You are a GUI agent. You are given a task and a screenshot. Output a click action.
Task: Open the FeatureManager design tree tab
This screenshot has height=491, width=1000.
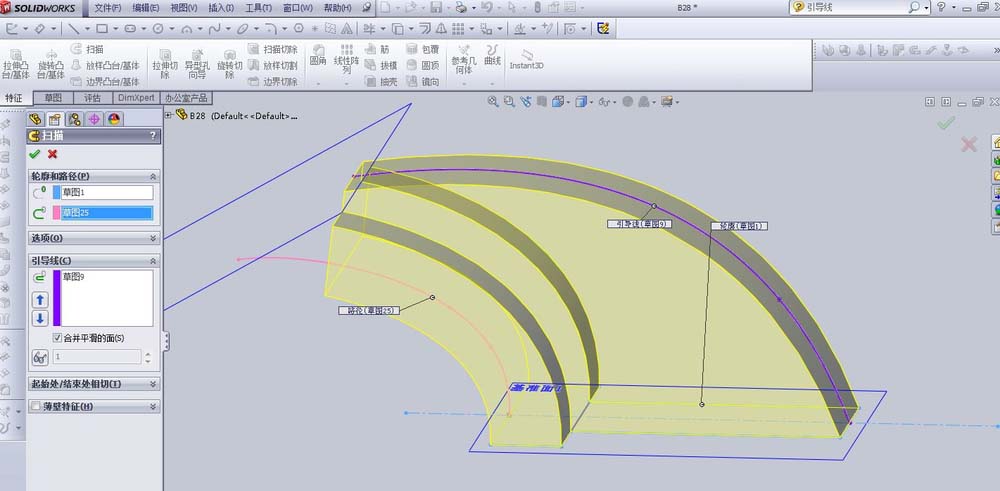[x=35, y=119]
